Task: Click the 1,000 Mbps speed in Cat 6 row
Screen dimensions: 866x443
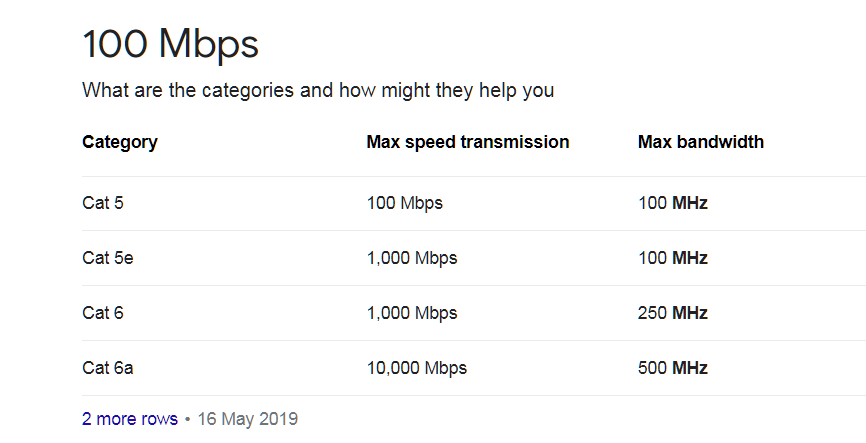Action: (x=411, y=313)
